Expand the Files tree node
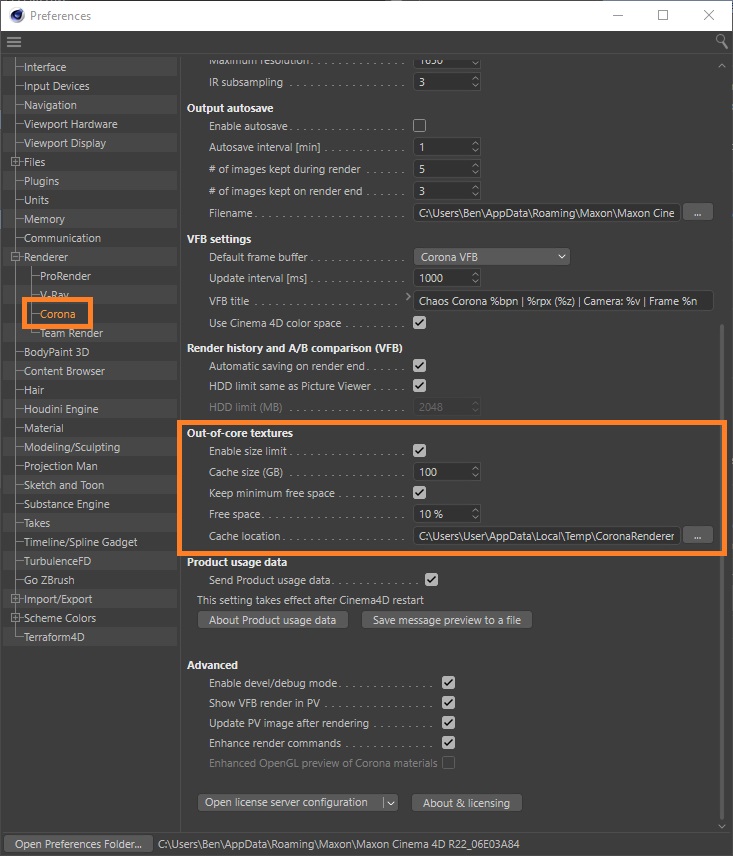 pos(15,162)
